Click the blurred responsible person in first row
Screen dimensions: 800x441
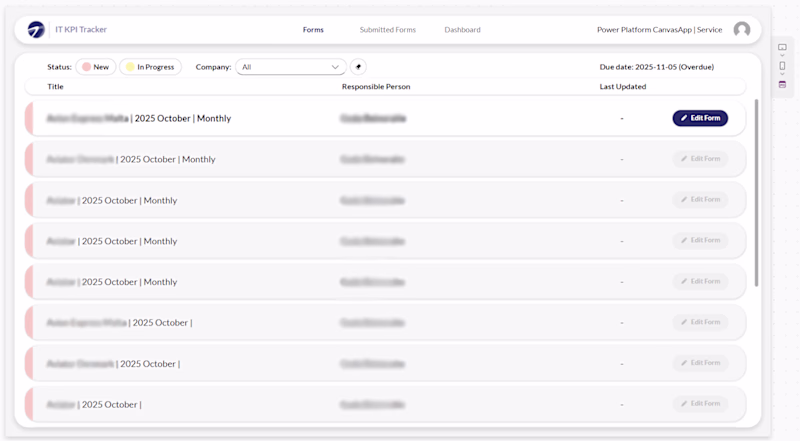click(x=373, y=118)
